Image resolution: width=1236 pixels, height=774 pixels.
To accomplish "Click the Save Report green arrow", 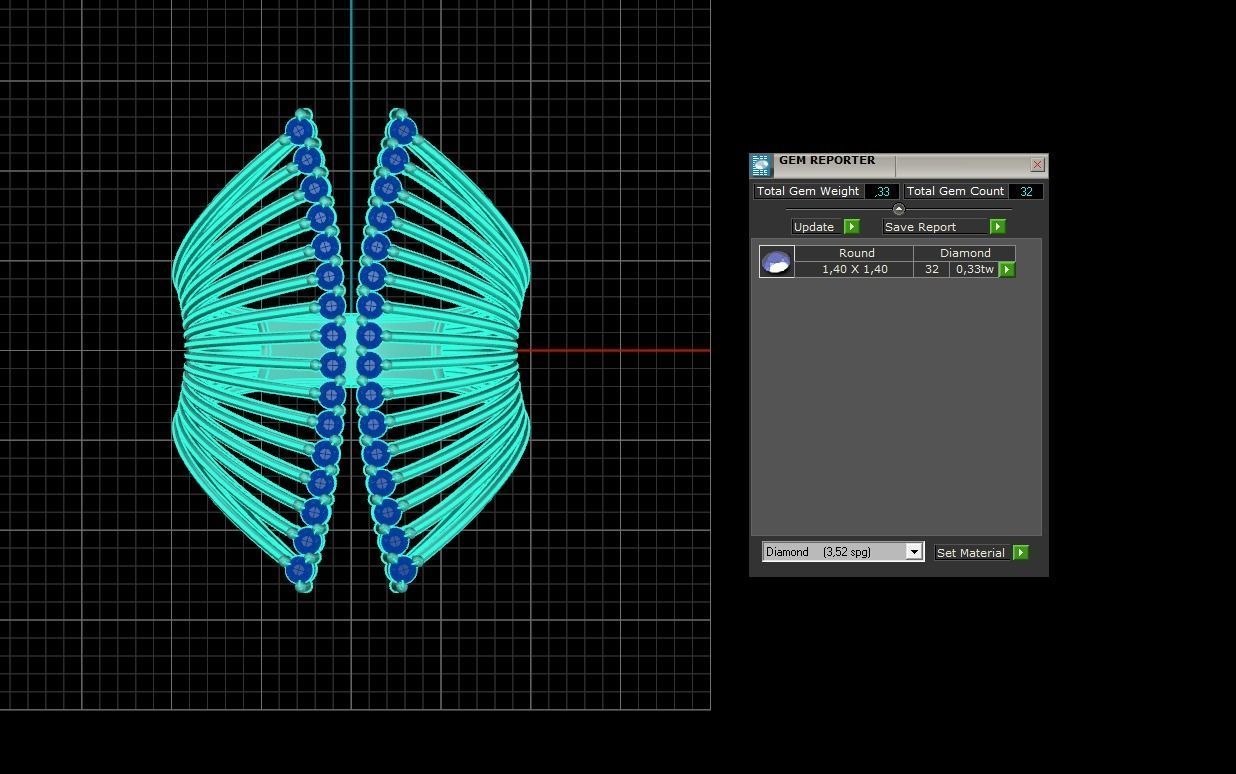I will [x=997, y=227].
